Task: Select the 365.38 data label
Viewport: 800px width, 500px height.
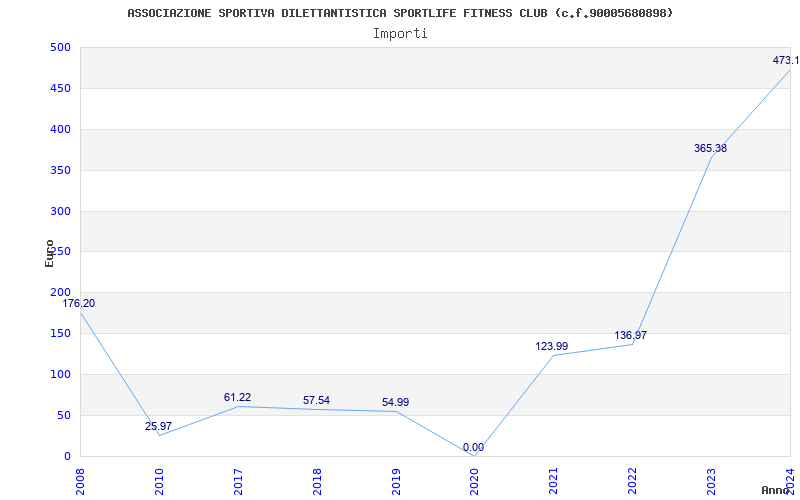Action: click(x=710, y=148)
